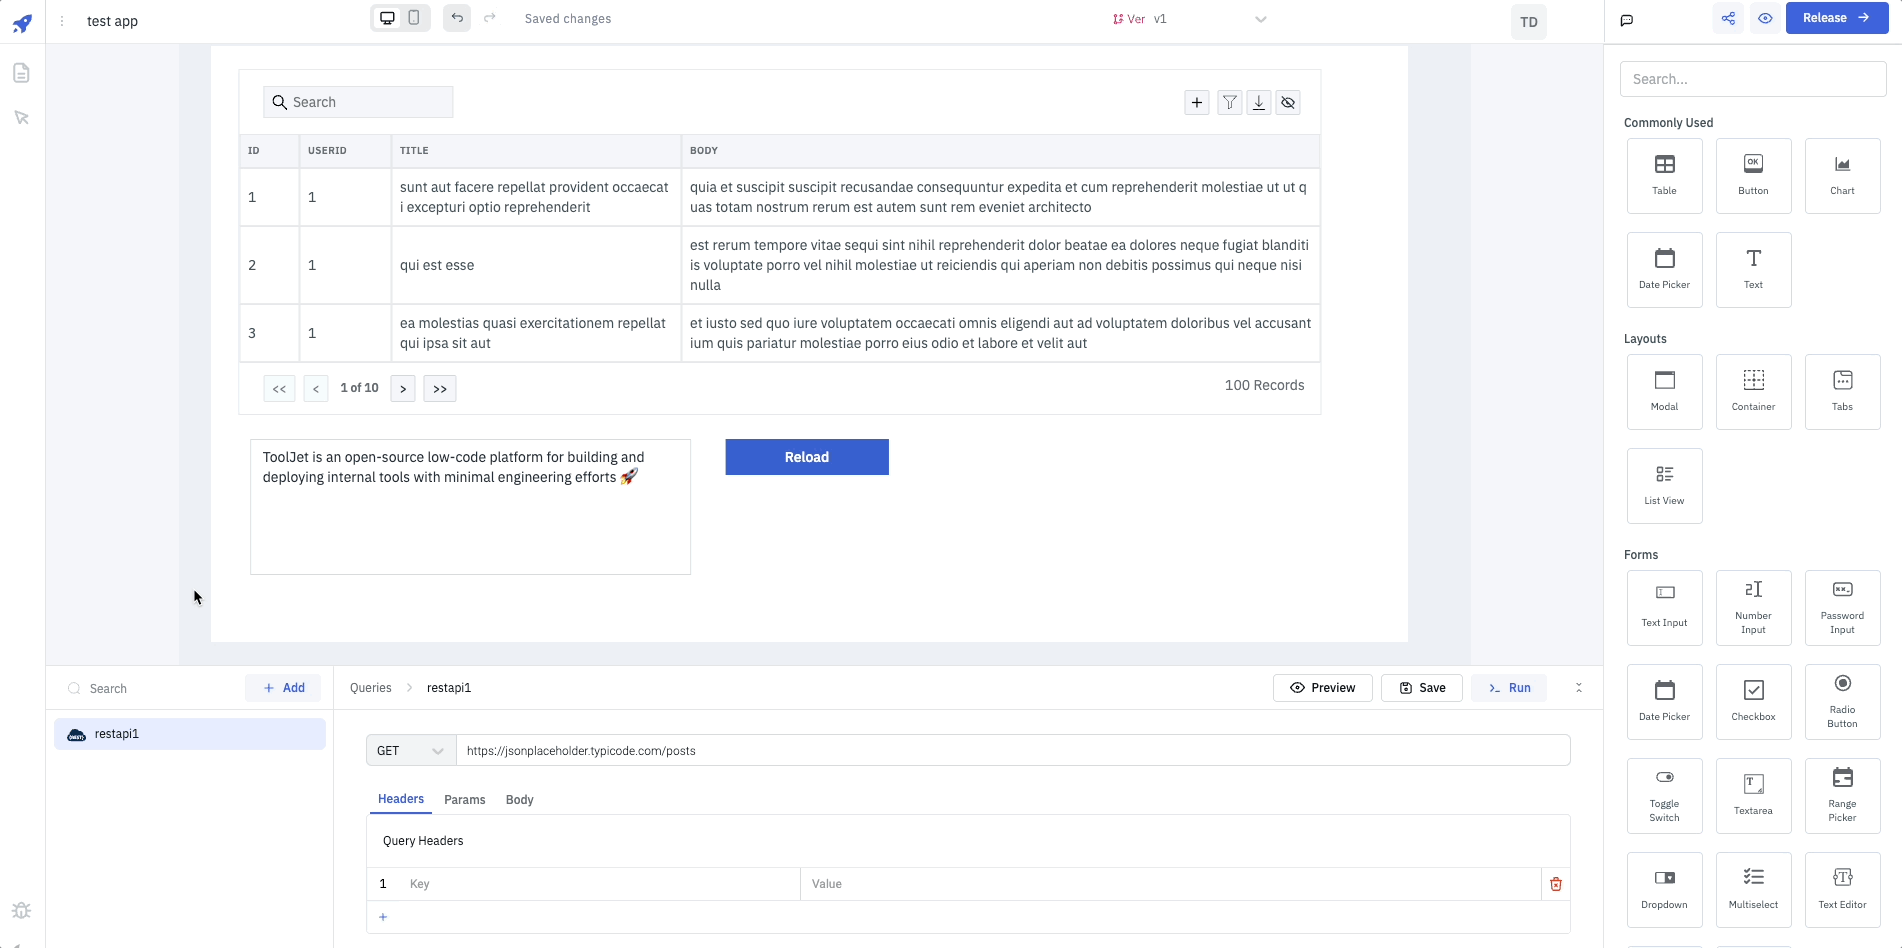Delete the query header row with trash icon
Viewport: 1902px width, 948px height.
tap(1555, 884)
